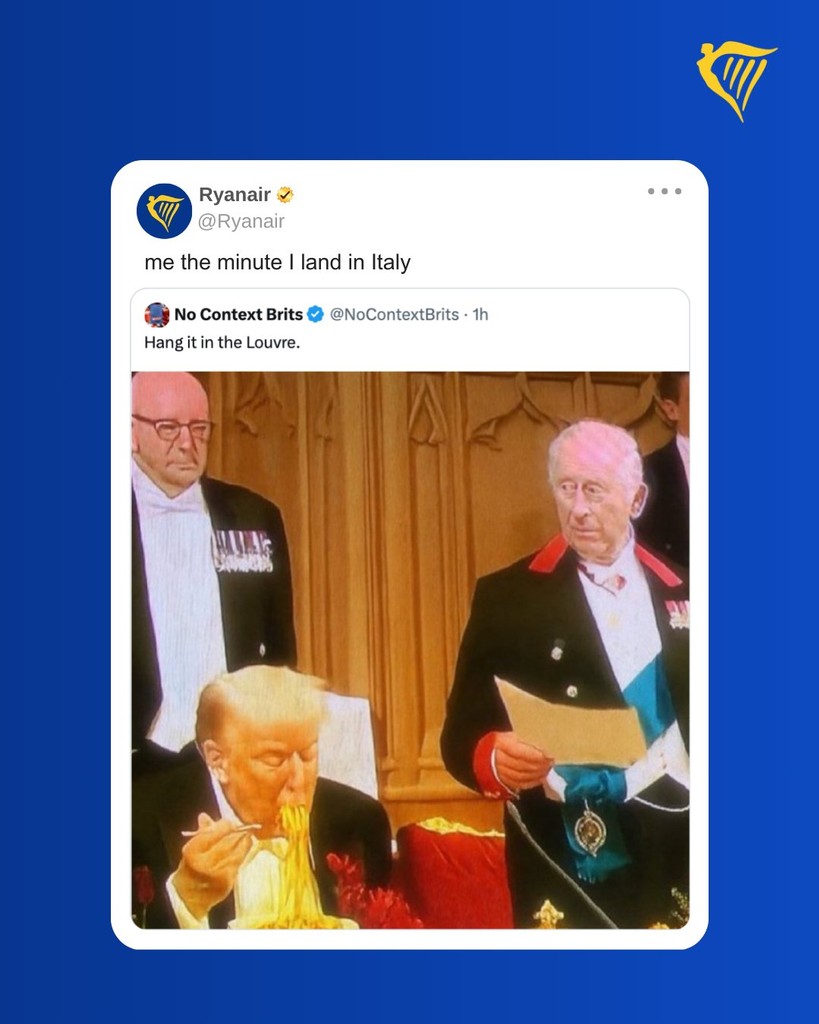Screen dimensions: 819x1024
Task: Click the red velvet cushion on table
Action: (454, 875)
